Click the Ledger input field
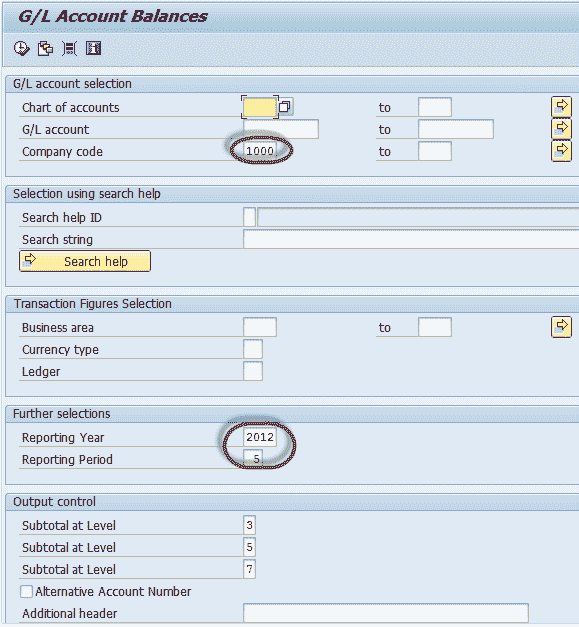Image resolution: width=579 pixels, height=627 pixels. [253, 371]
